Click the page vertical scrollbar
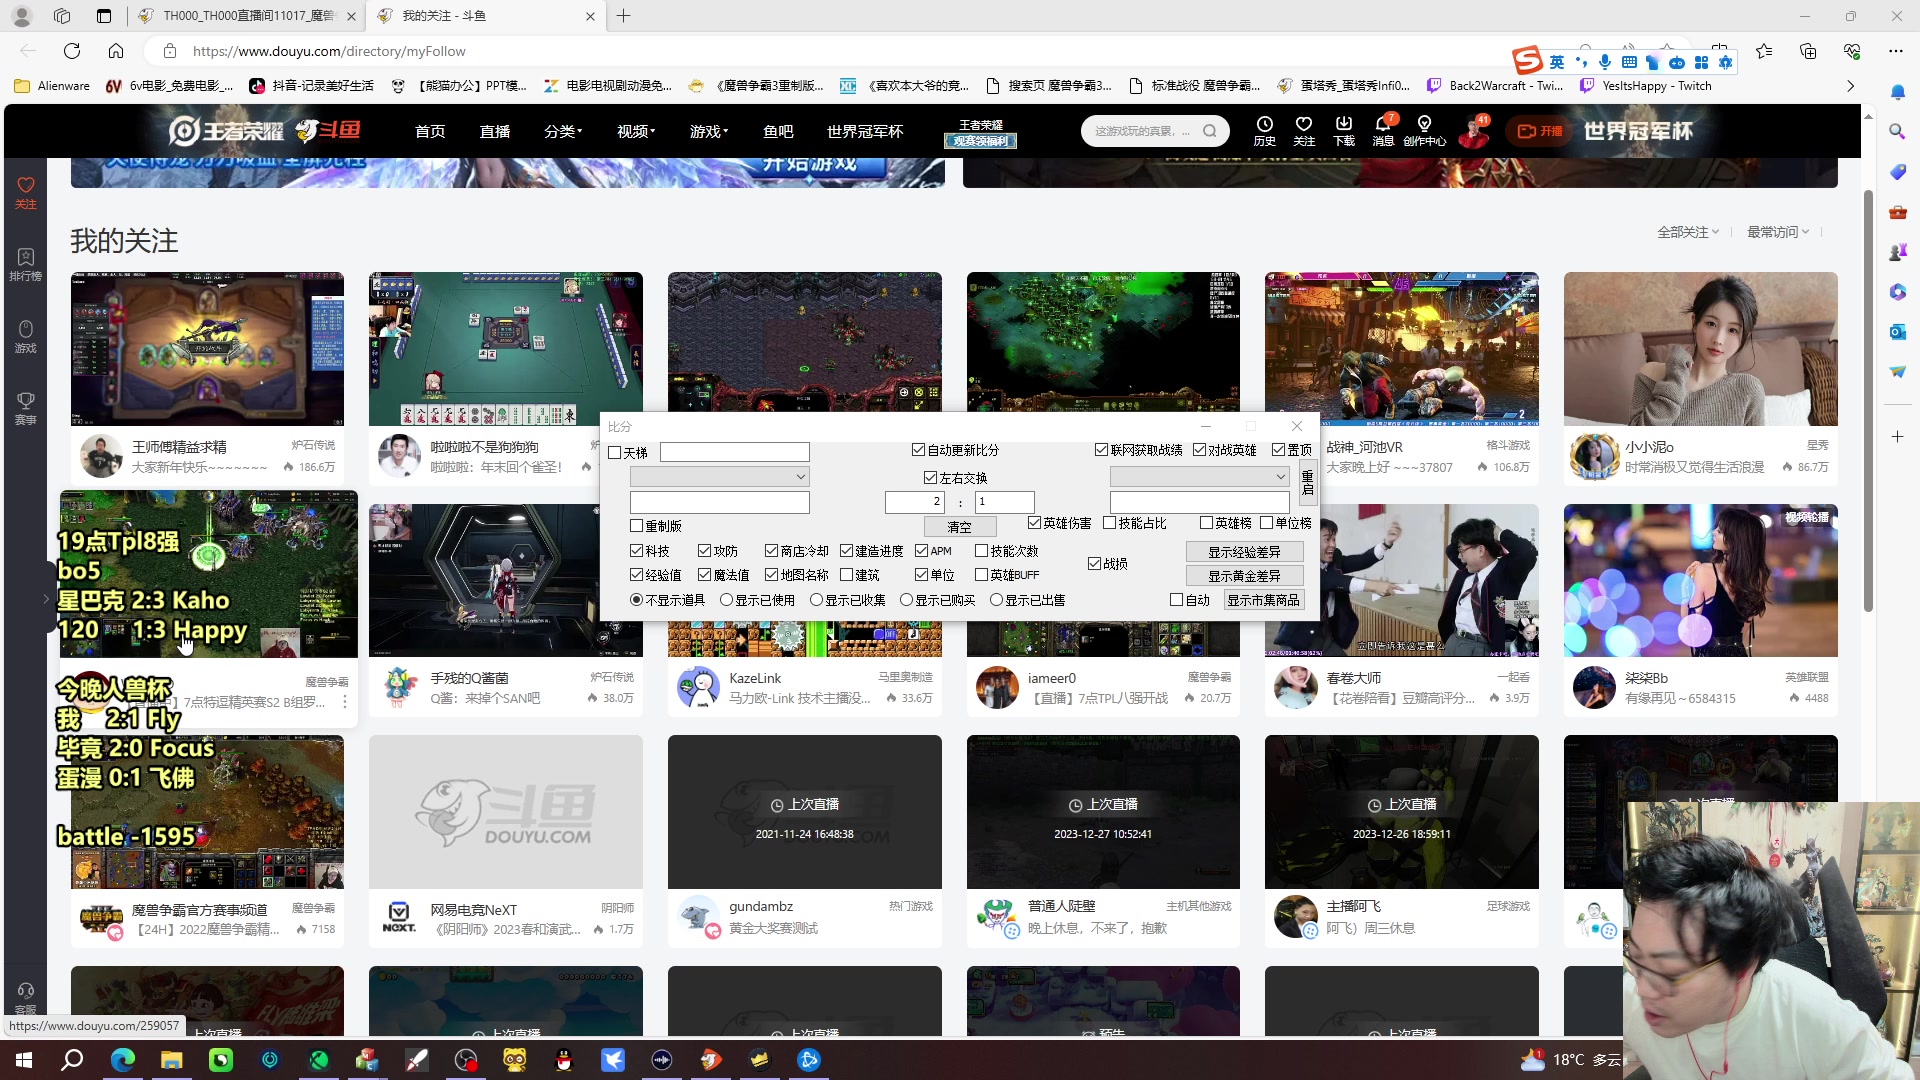 coord(1867,400)
